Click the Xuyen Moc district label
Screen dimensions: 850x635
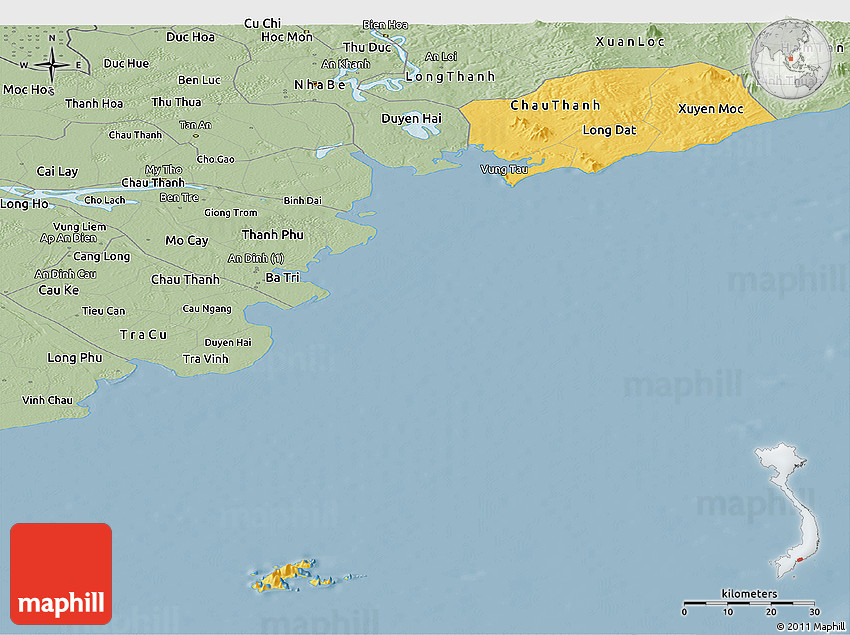tap(710, 108)
